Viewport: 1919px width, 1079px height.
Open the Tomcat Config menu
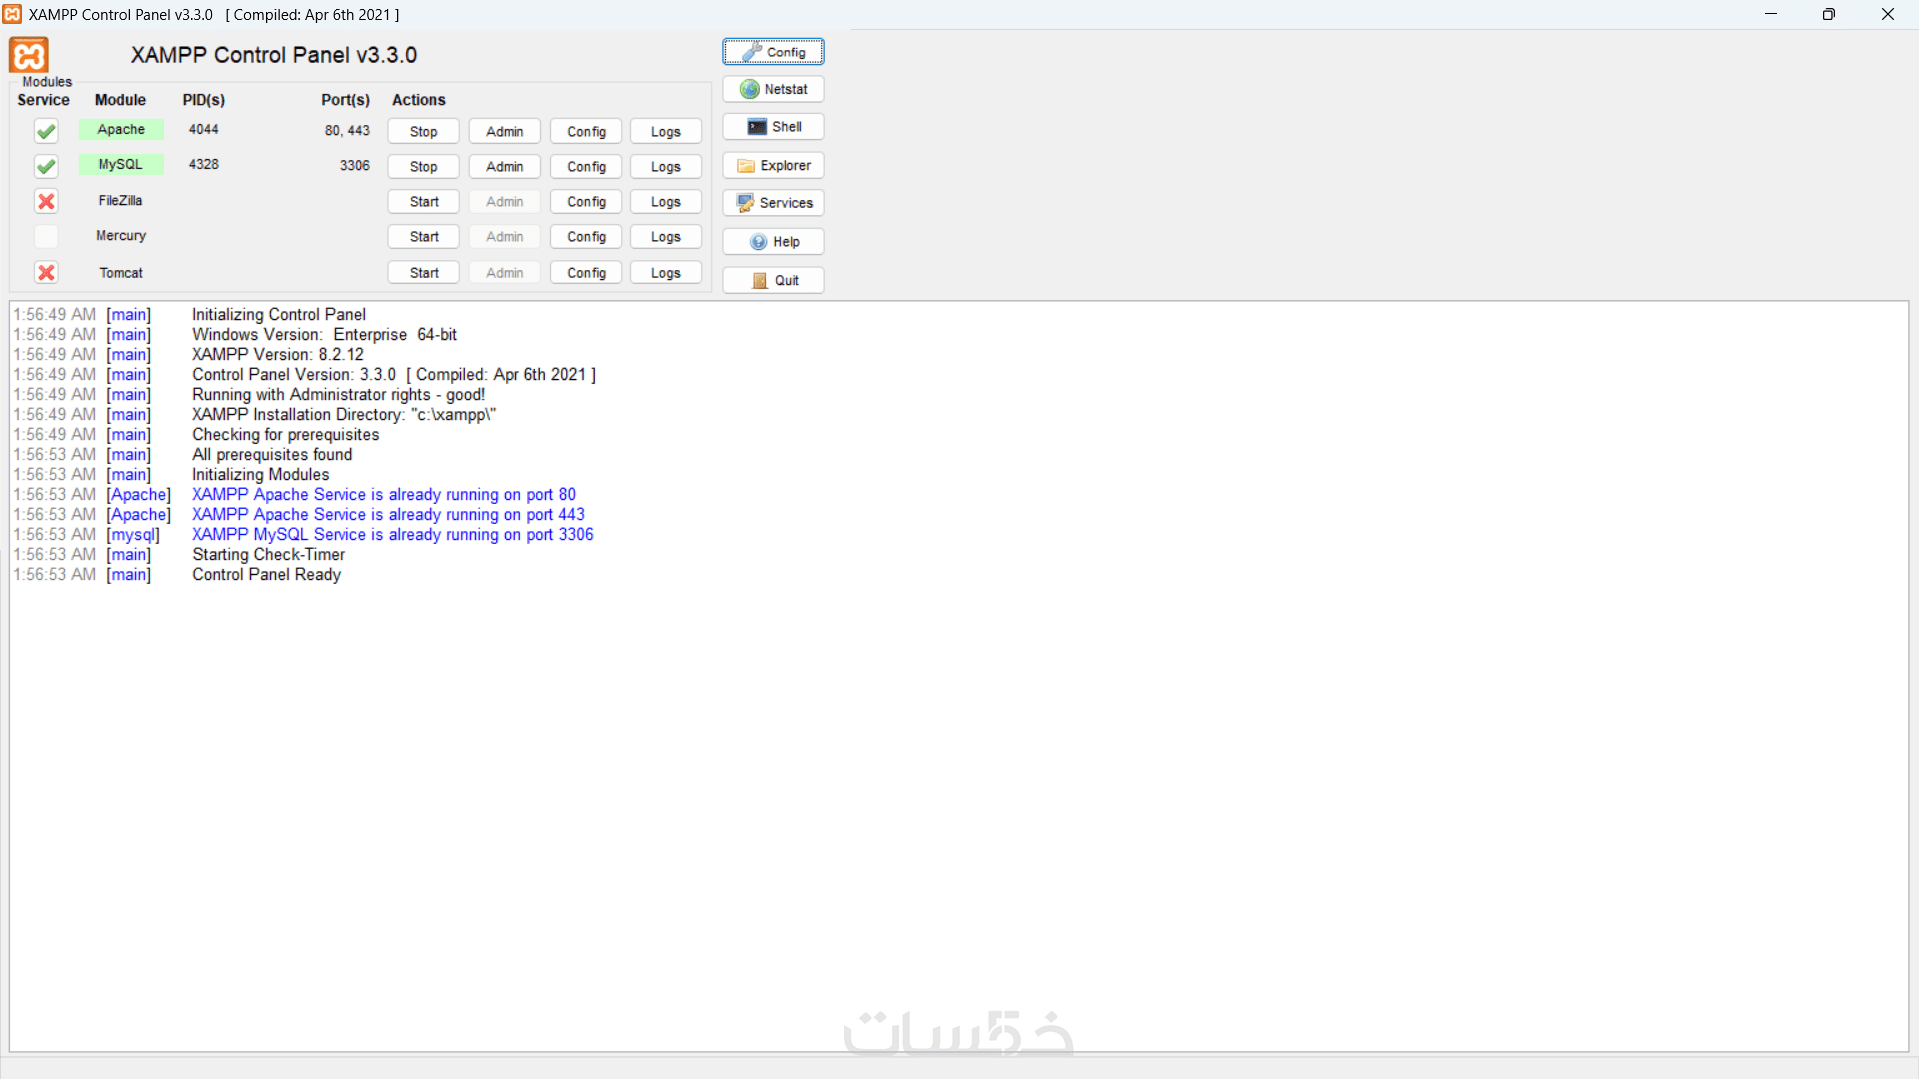pos(586,272)
